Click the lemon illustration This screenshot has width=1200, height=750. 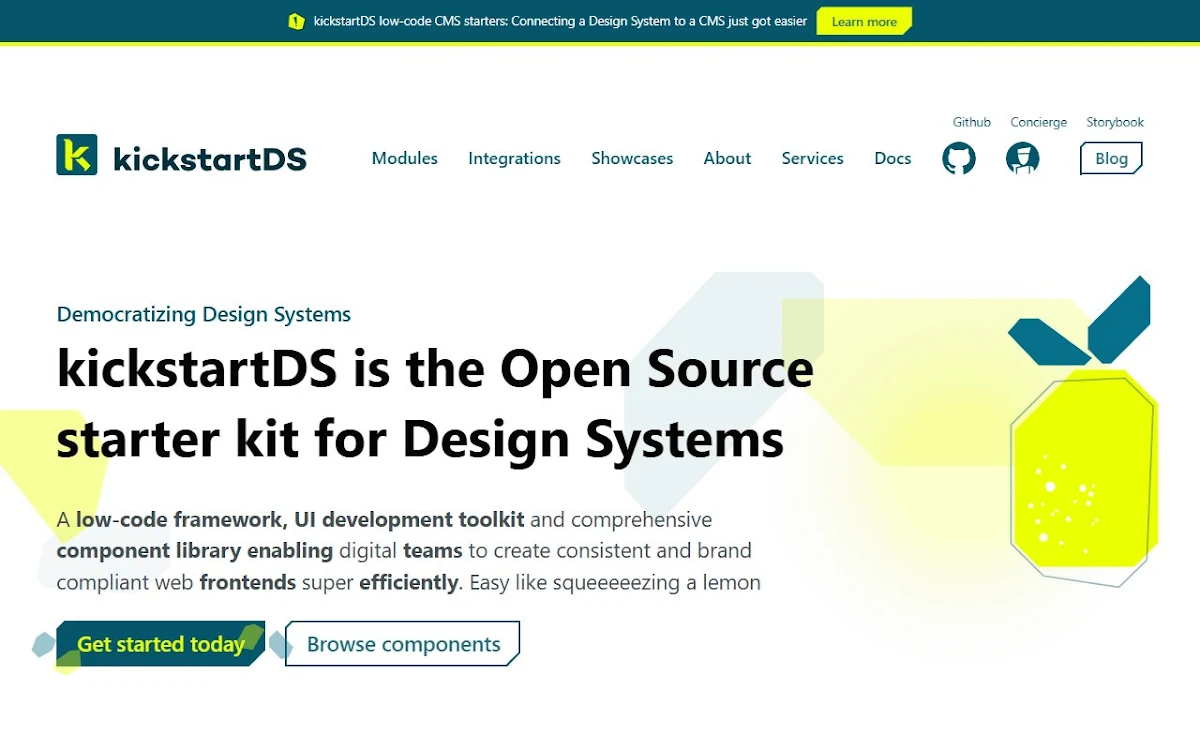pyautogui.click(x=1083, y=430)
